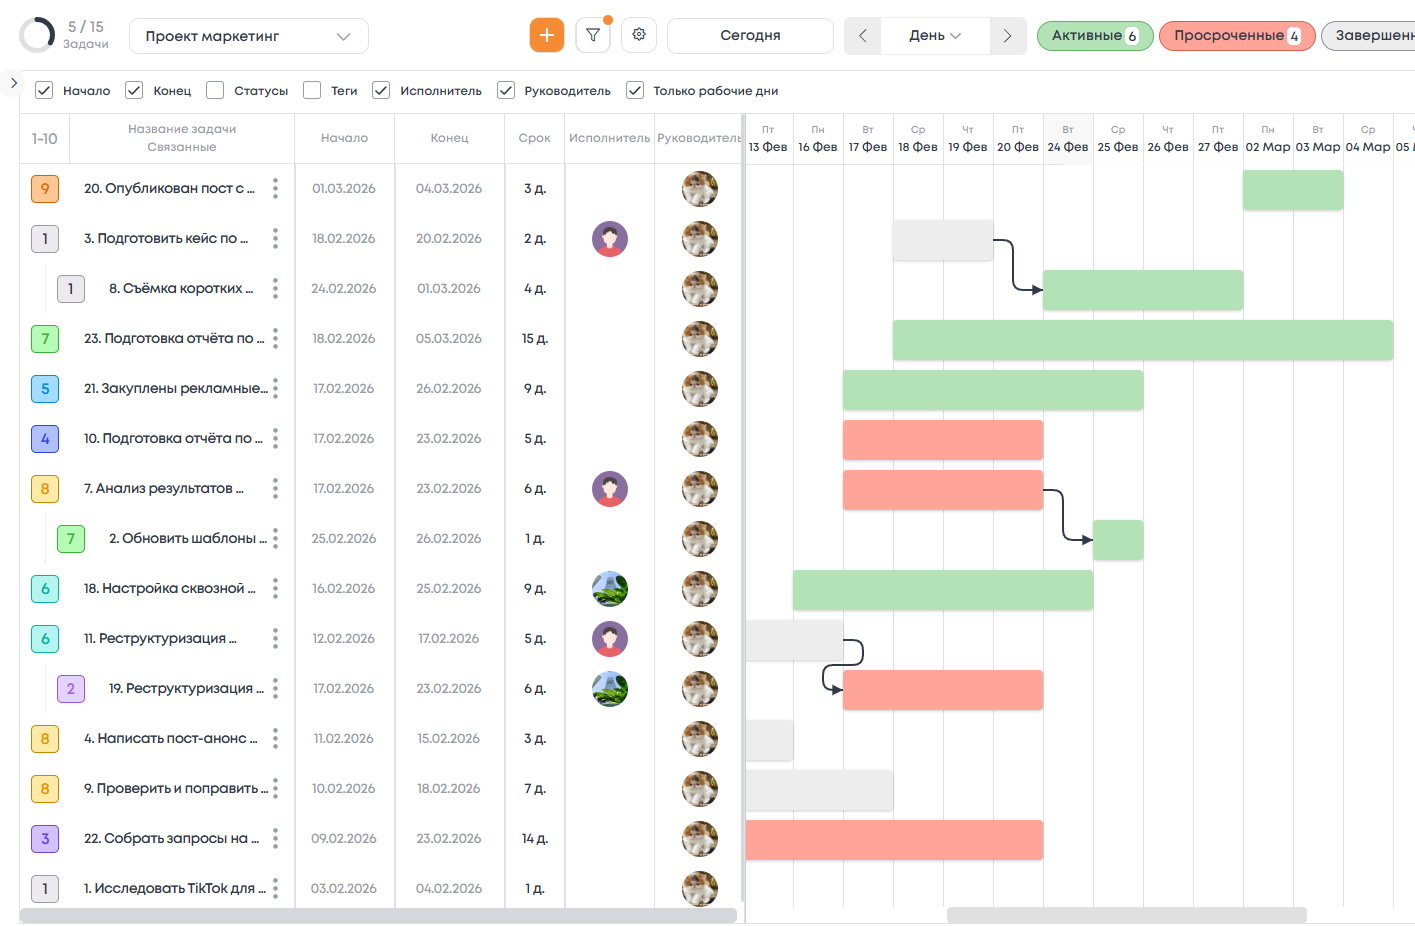Screen dimensions: 1415x926
Task: Enable the Теги checkbox
Action: [312, 90]
